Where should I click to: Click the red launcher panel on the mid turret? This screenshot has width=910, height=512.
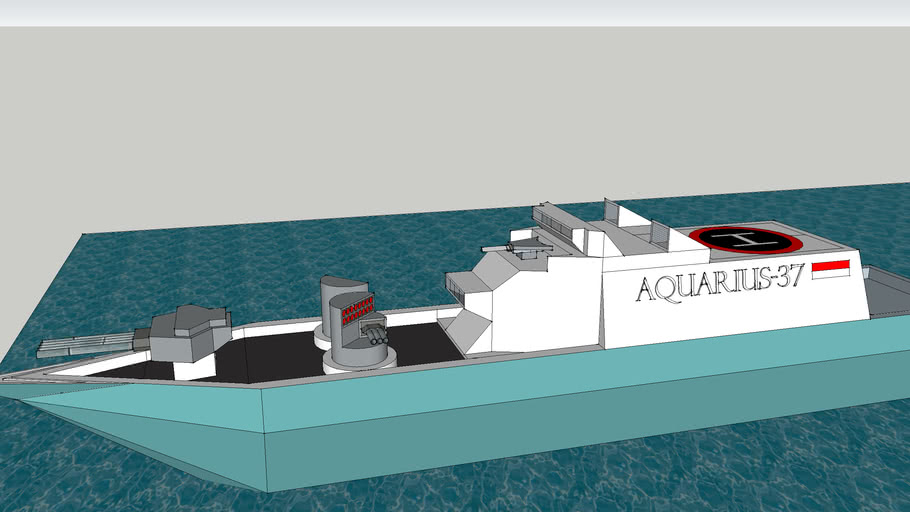click(x=357, y=312)
